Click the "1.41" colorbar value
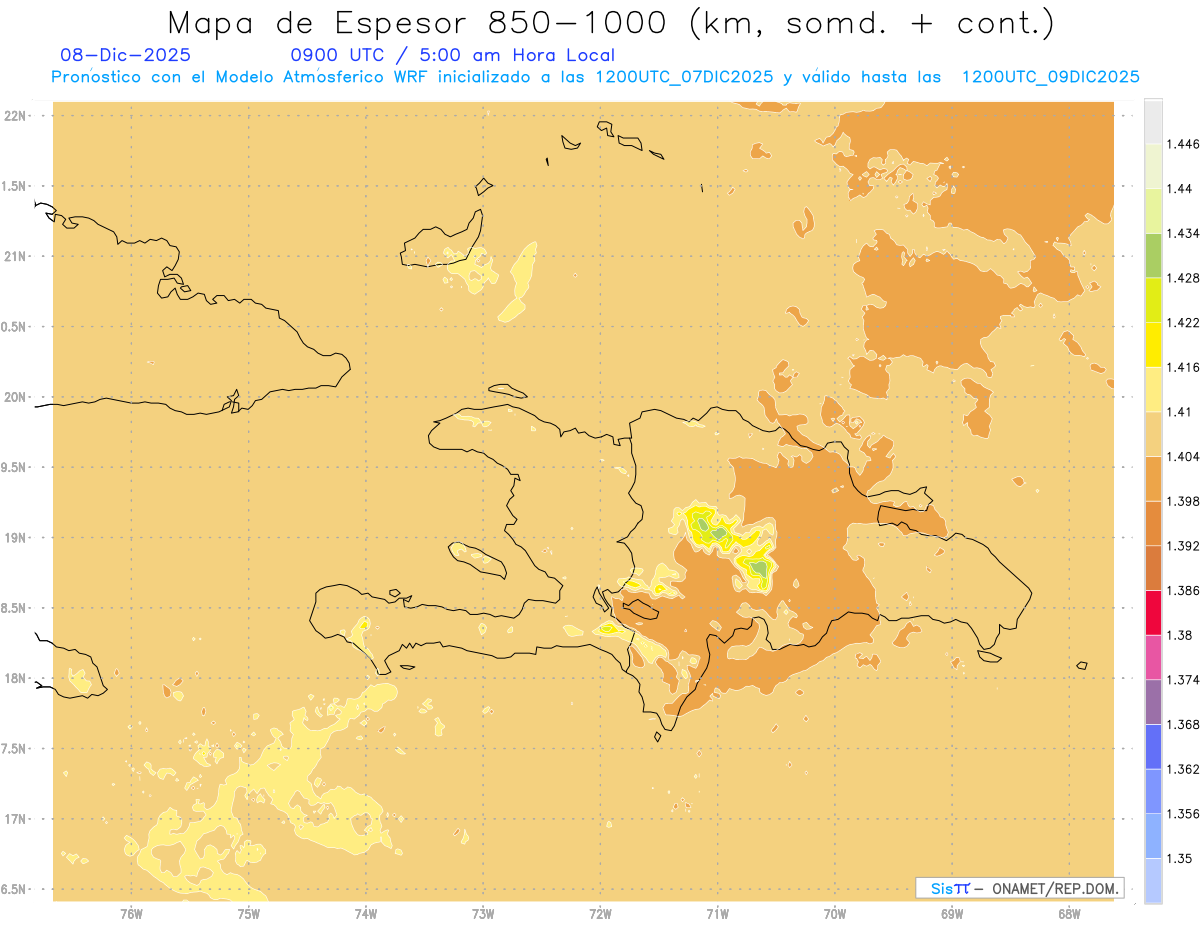The width and height of the screenshot is (1200, 927). [x=1179, y=412]
